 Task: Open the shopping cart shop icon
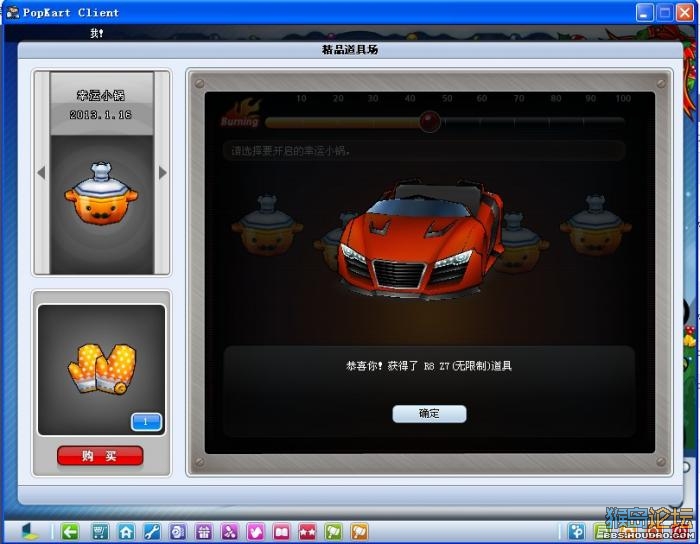(100, 532)
